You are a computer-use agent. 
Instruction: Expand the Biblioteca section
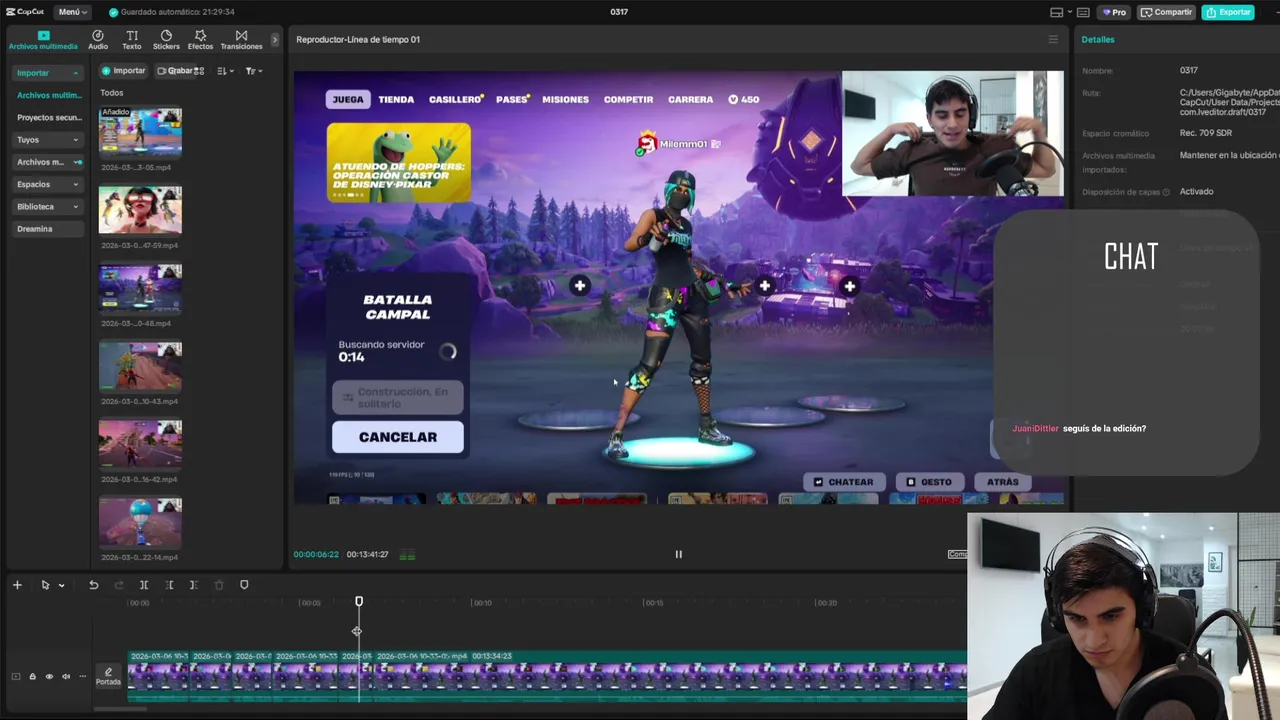tap(47, 206)
